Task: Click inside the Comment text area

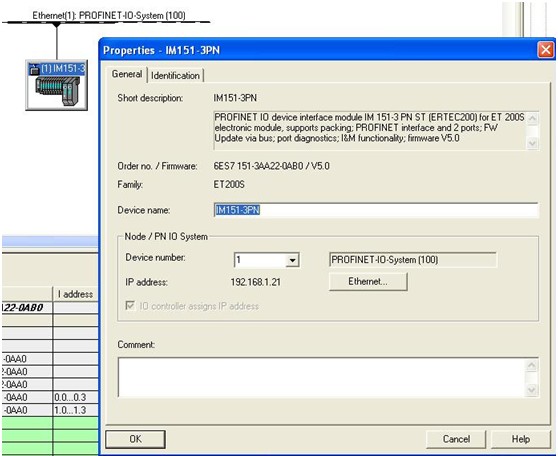Action: coord(321,377)
